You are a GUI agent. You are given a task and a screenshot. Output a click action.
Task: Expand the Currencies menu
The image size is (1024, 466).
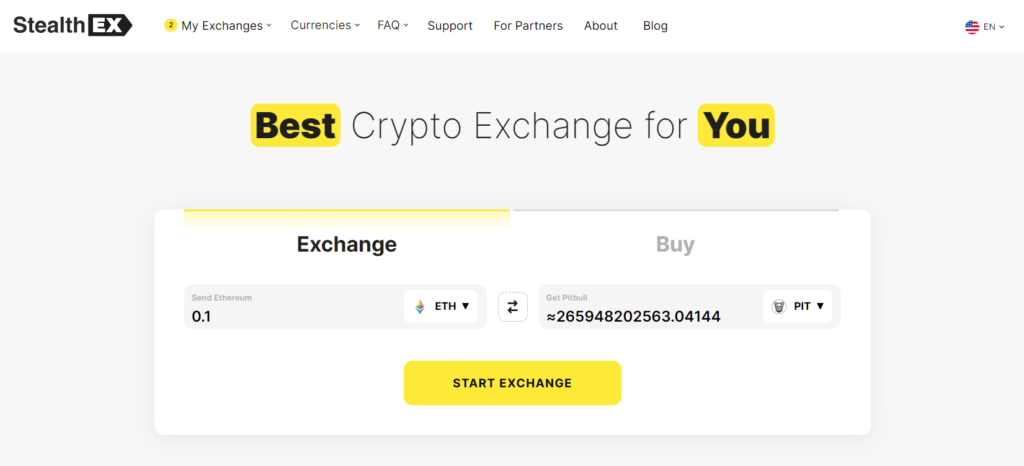coord(325,25)
